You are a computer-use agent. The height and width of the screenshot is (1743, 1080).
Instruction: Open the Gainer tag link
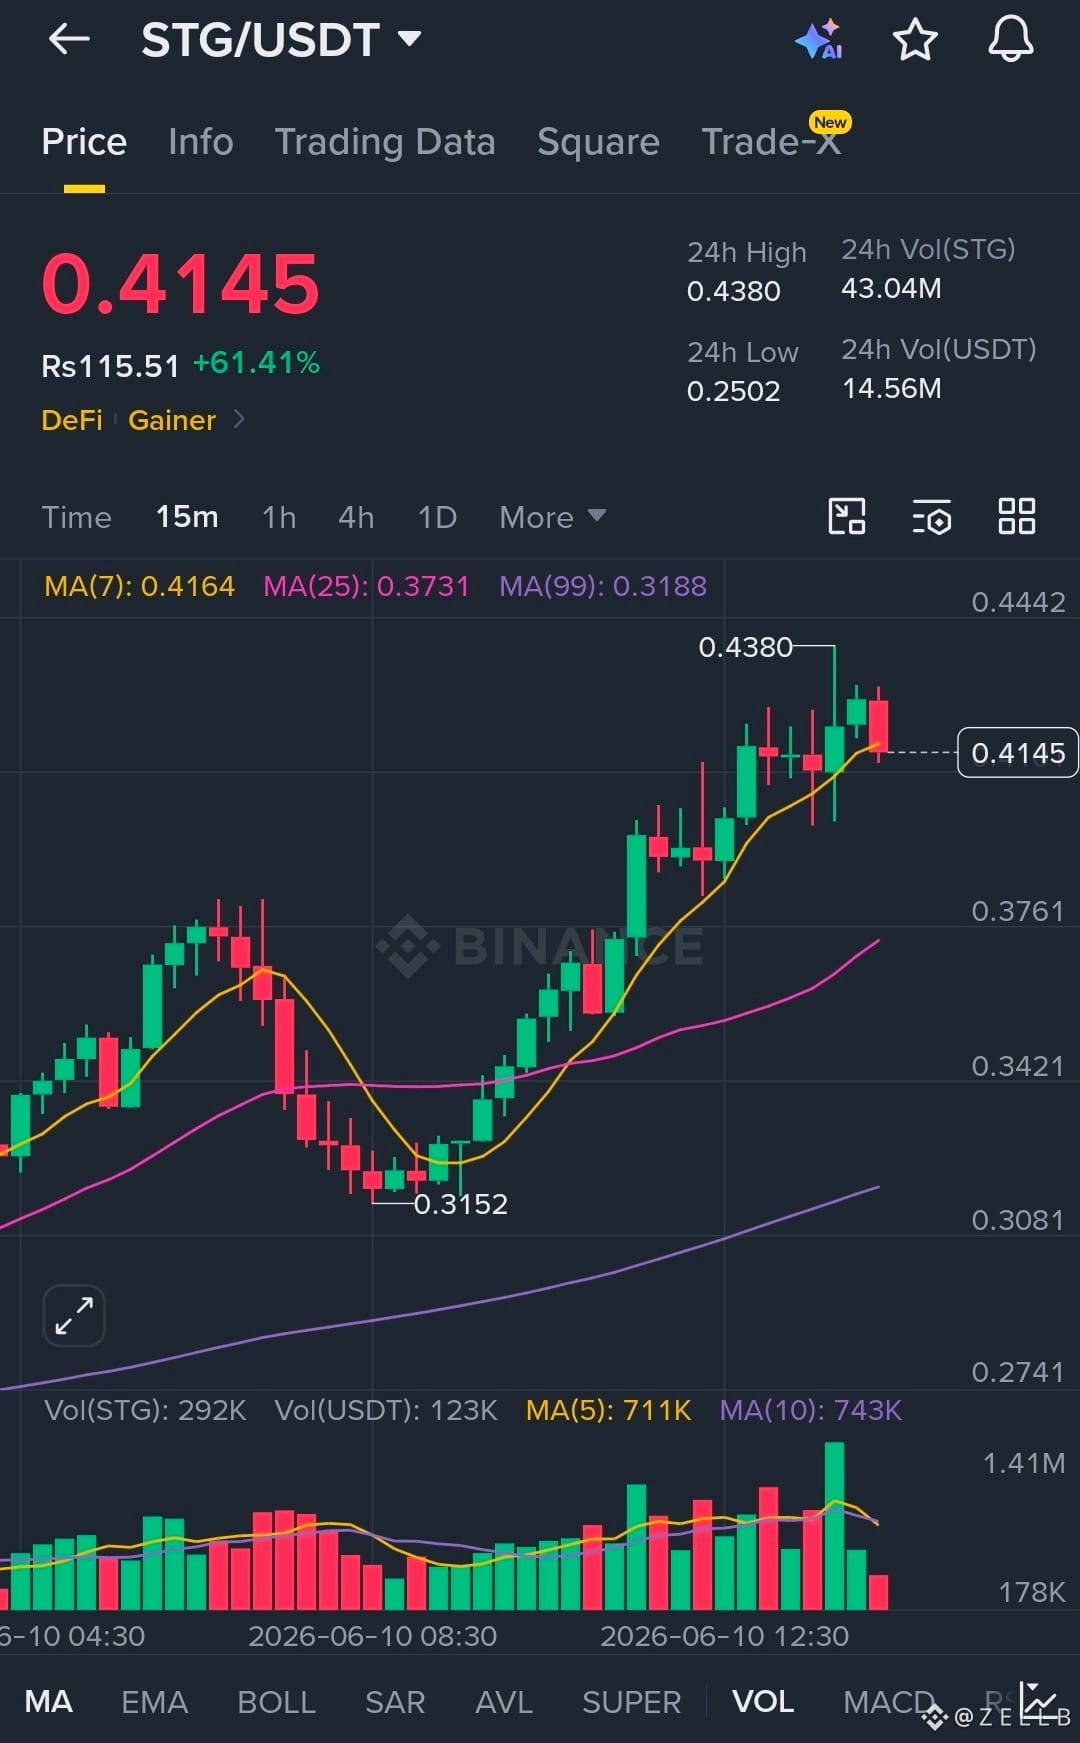pos(172,420)
